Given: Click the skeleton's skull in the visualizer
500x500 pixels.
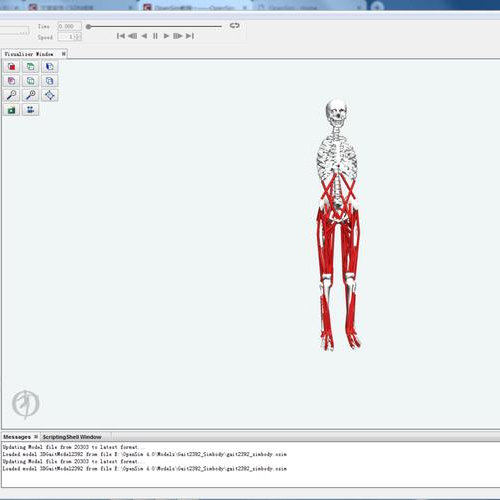Looking at the screenshot, I should pos(336,112).
